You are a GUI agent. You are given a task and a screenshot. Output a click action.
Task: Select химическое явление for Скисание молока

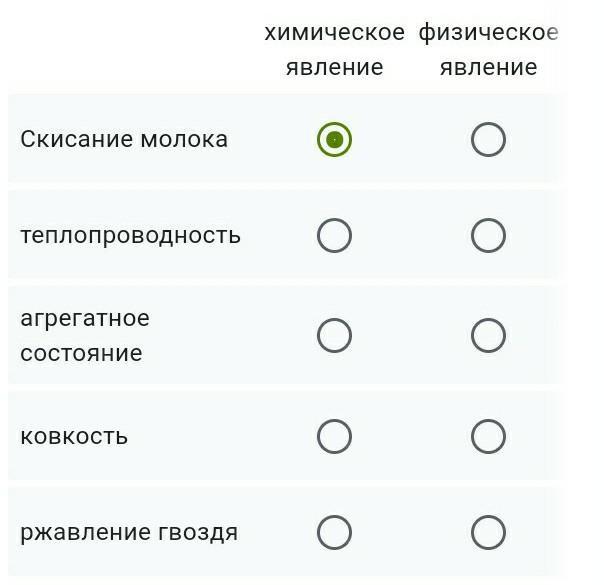pyautogui.click(x=334, y=139)
